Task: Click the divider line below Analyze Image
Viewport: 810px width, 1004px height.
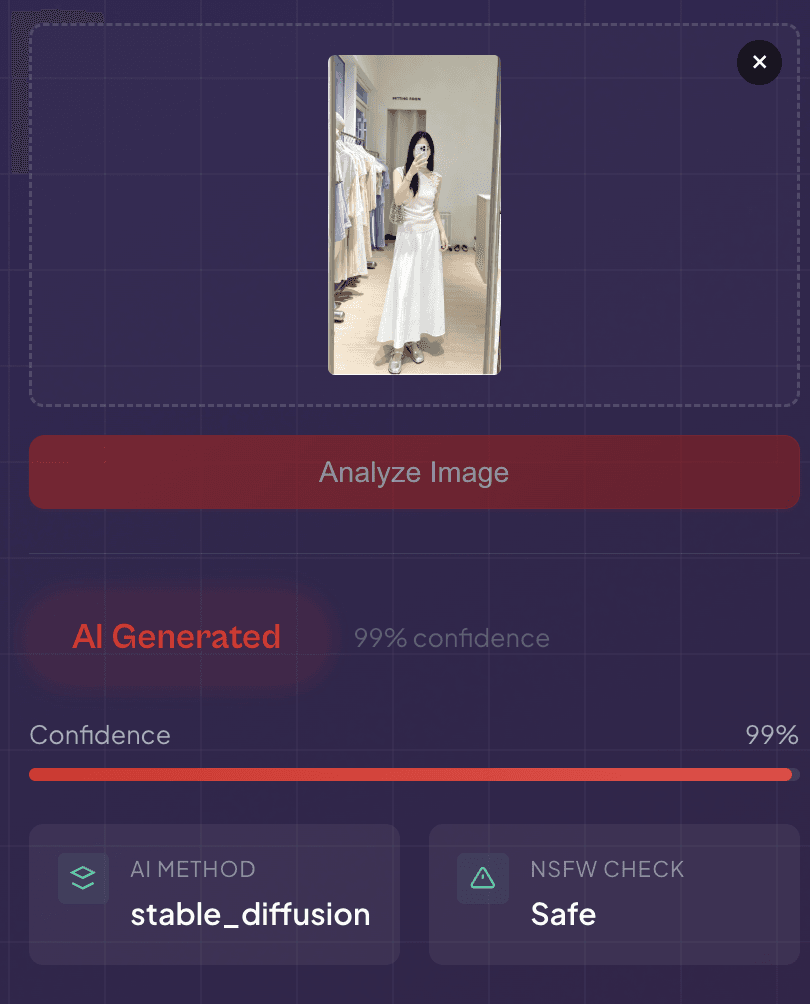Action: pos(414,553)
